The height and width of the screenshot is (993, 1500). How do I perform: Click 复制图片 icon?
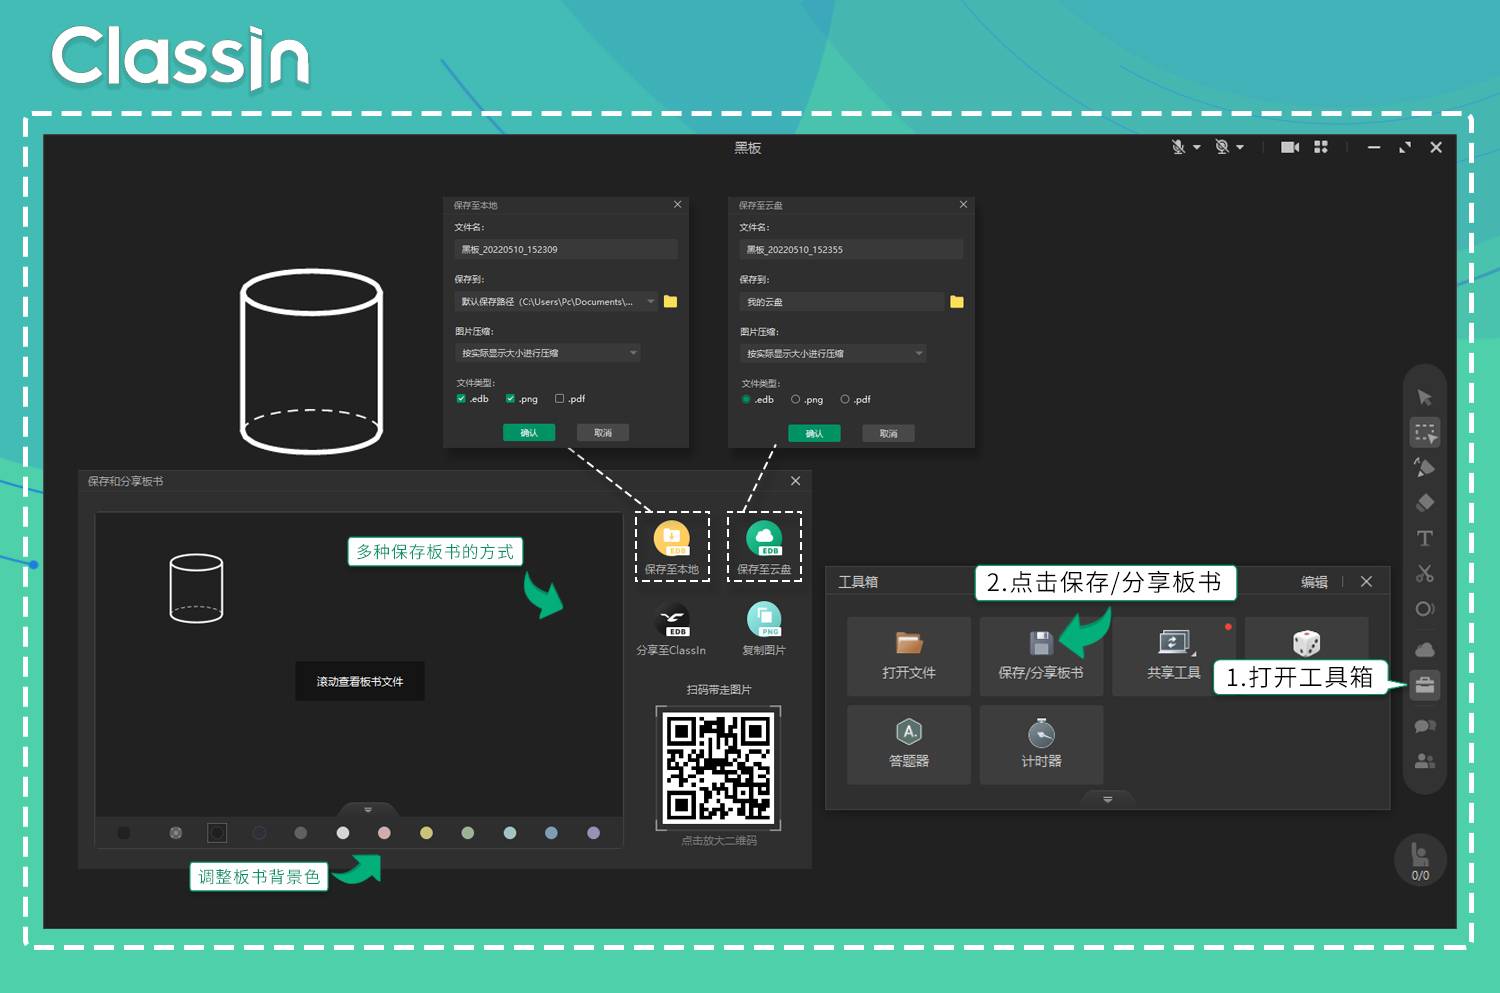pyautogui.click(x=764, y=630)
